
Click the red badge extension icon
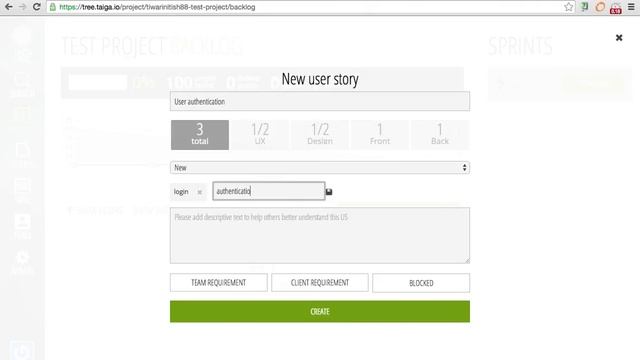[x=616, y=8]
